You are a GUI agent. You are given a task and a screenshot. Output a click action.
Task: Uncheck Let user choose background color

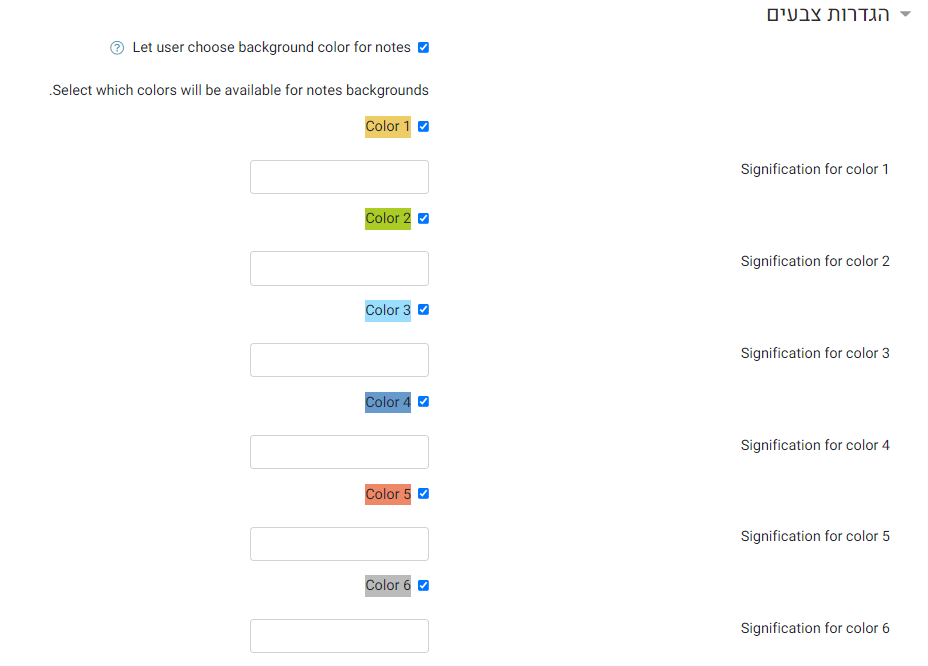click(x=423, y=48)
